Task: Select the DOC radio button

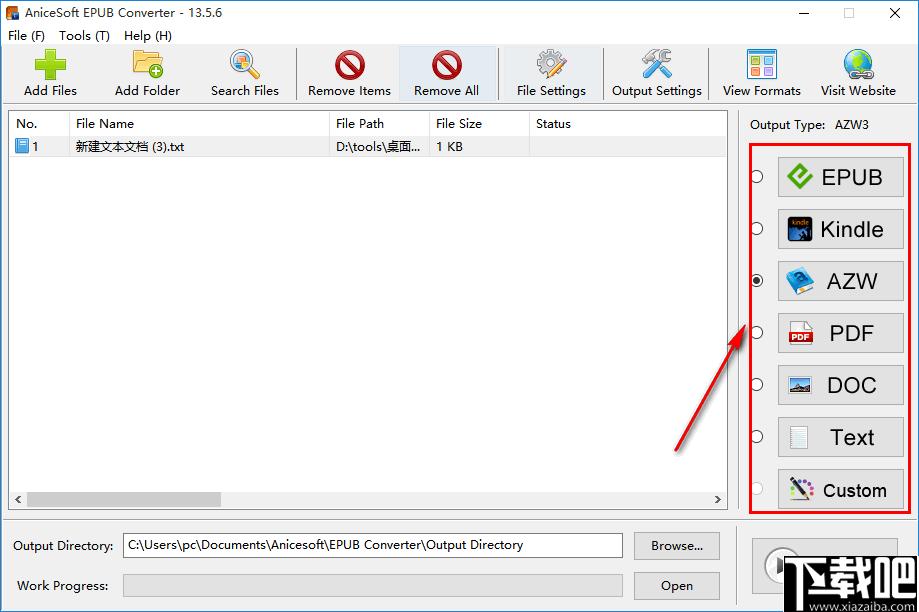Action: coord(757,385)
